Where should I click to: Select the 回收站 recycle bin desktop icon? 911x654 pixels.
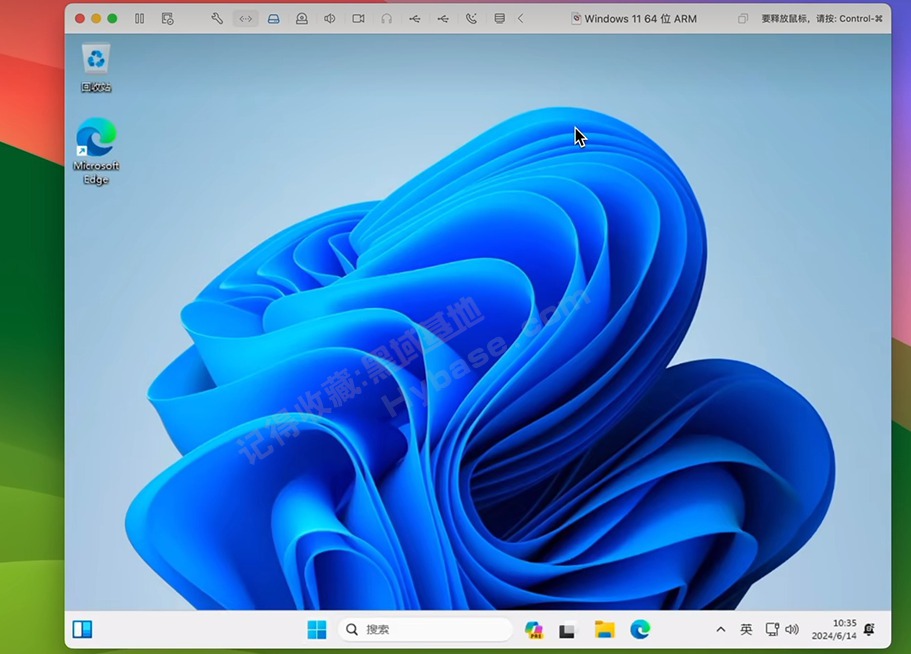pyautogui.click(x=96, y=68)
